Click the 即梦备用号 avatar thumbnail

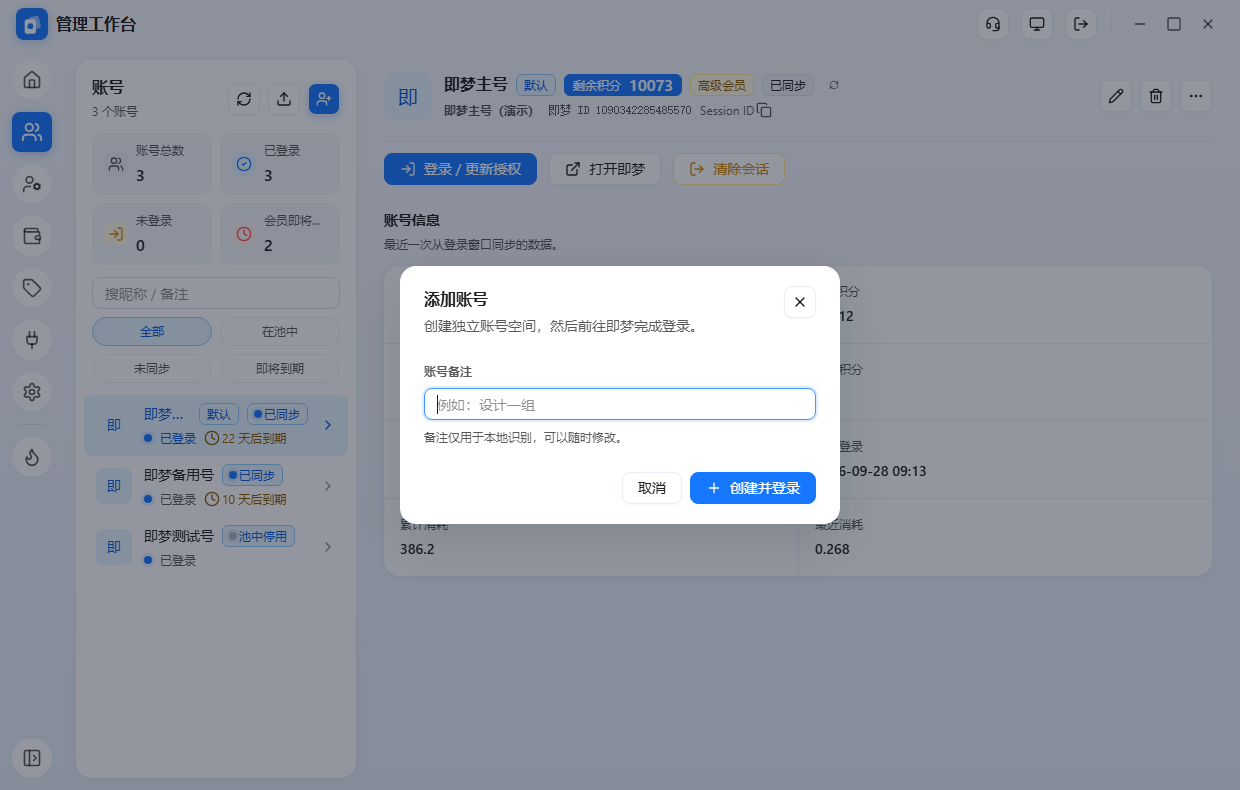pyautogui.click(x=114, y=486)
